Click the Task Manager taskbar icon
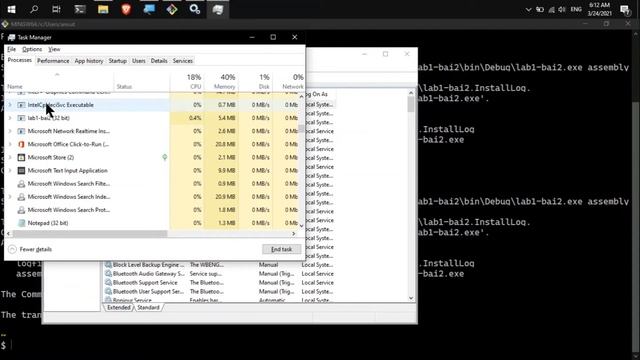This screenshot has width=640, height=360. tap(218, 9)
